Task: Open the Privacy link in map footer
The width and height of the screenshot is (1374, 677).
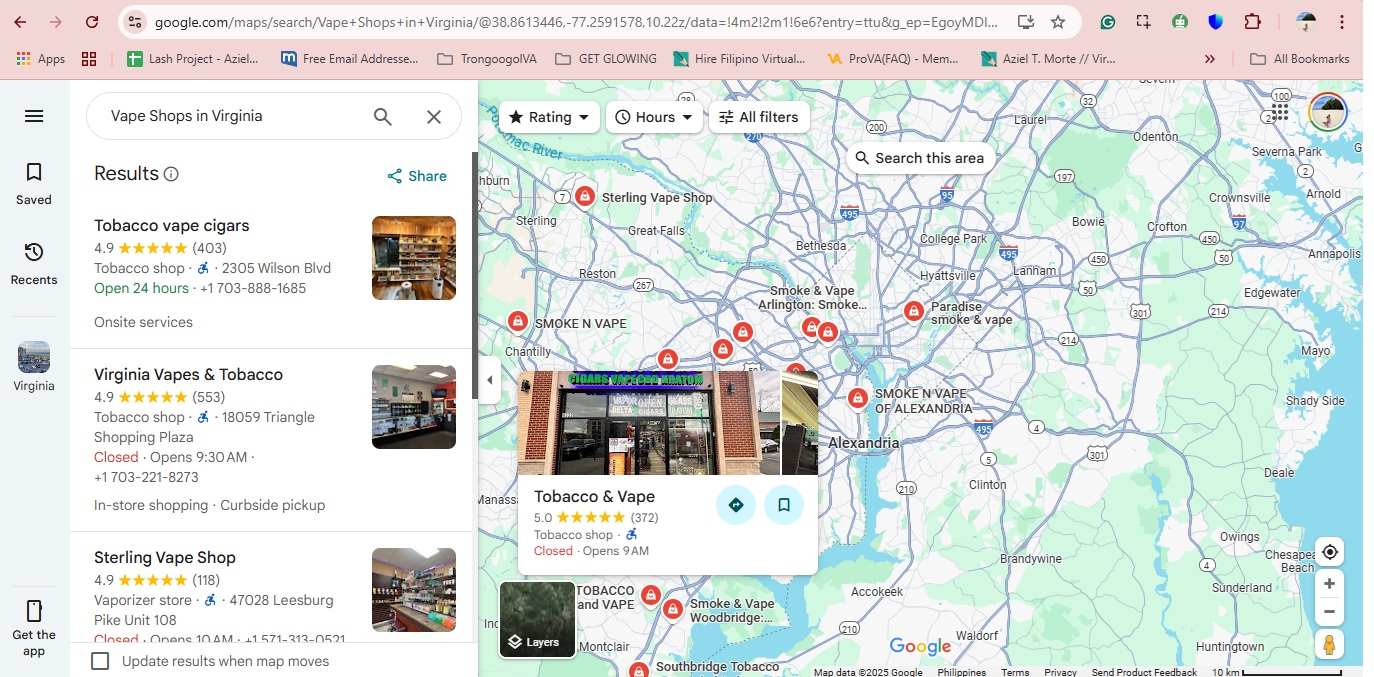Action: point(1060,672)
